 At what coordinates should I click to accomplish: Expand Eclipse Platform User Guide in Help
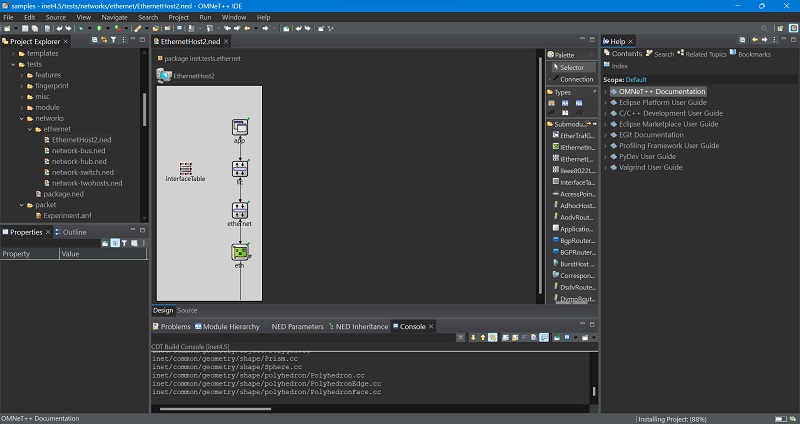click(x=606, y=103)
